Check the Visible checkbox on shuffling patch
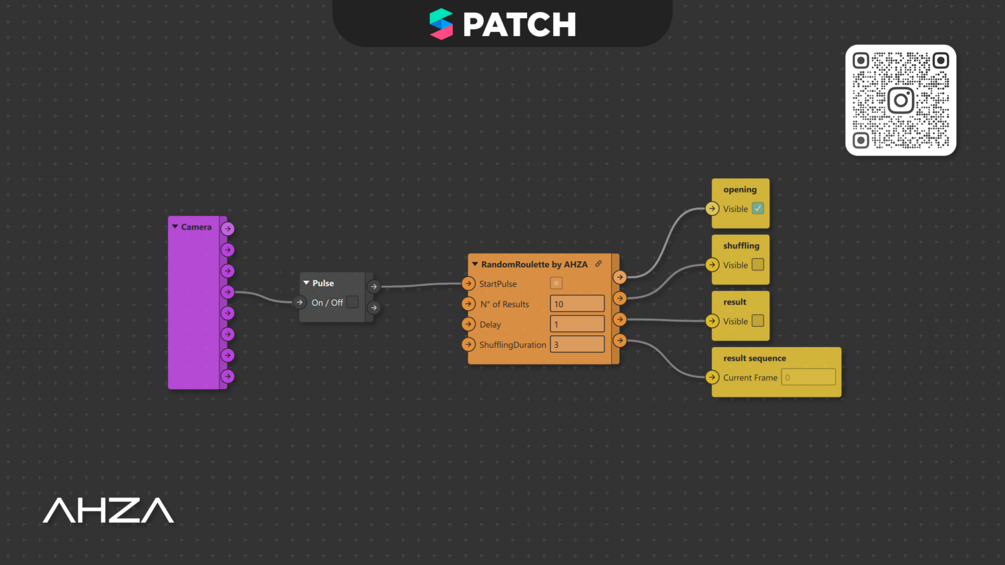 758,265
